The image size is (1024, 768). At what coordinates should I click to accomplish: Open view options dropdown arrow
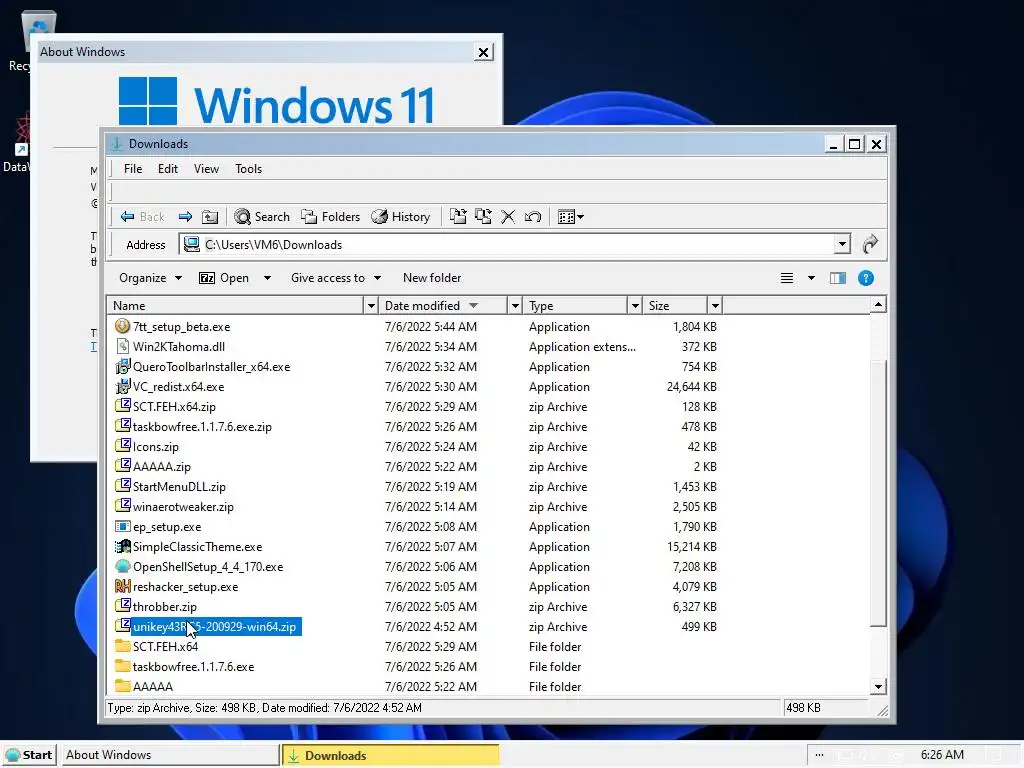[x=811, y=278]
